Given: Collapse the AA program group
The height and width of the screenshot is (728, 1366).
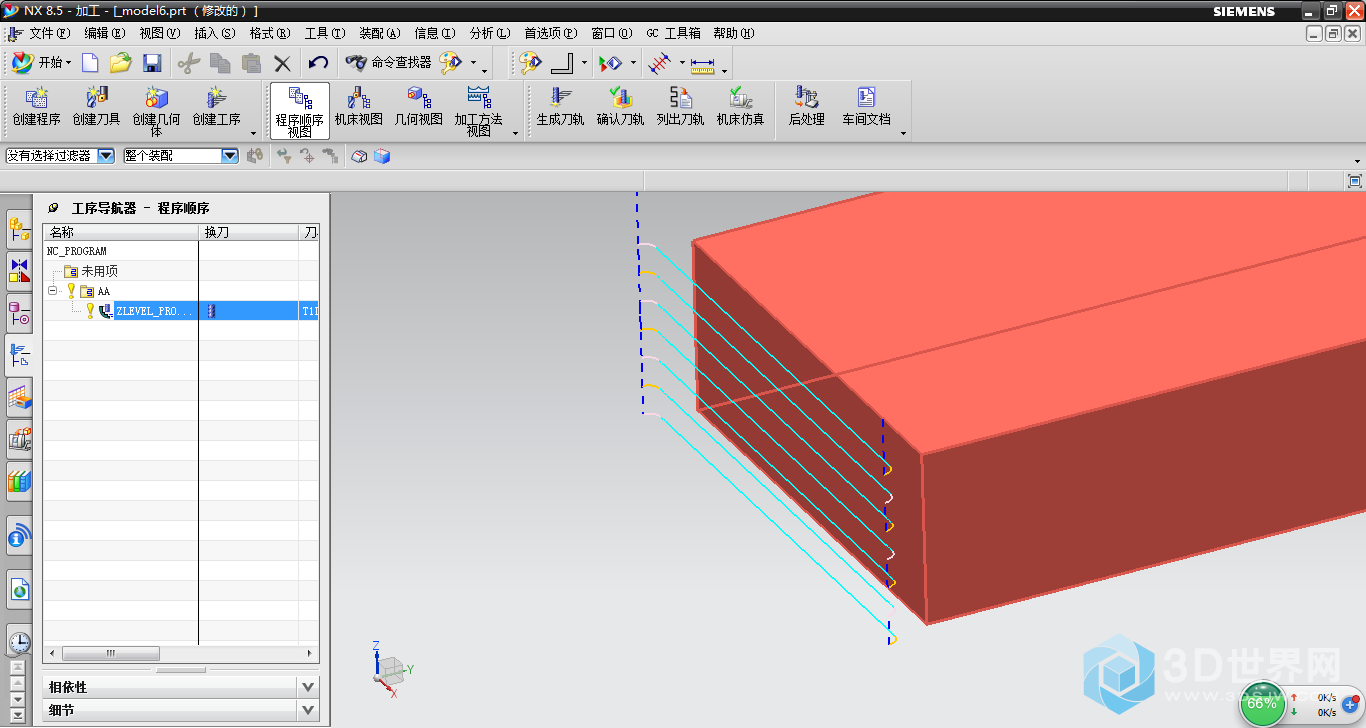Looking at the screenshot, I should 53,291.
